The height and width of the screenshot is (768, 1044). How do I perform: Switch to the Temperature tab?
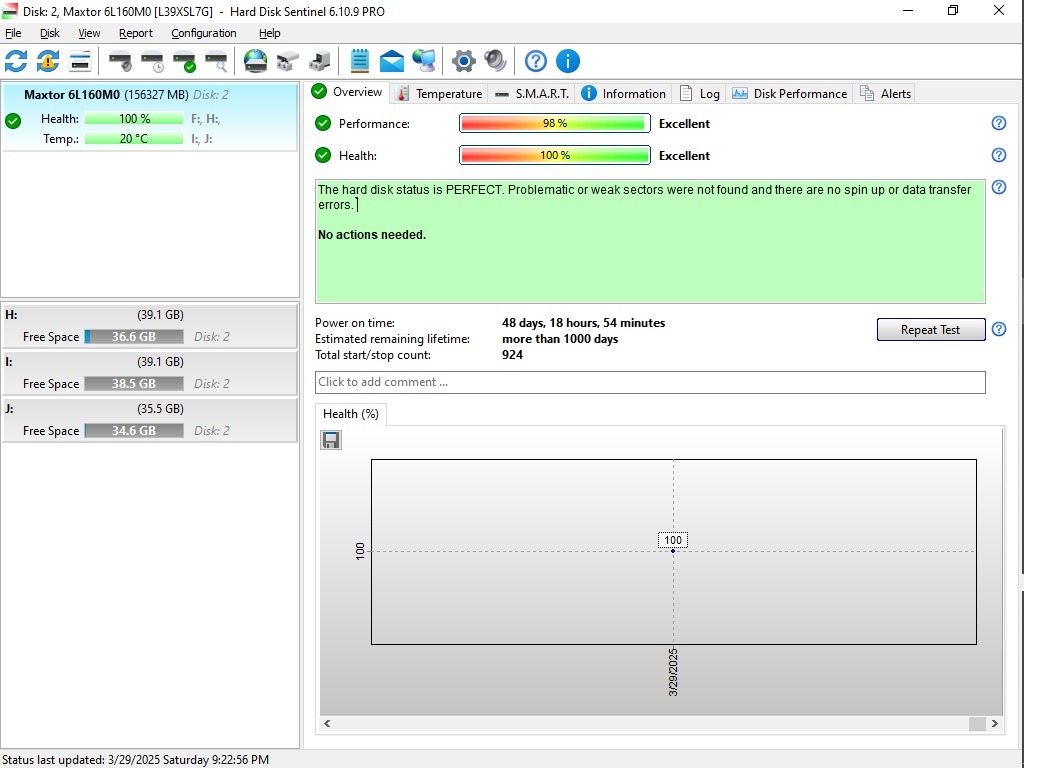click(x=439, y=94)
